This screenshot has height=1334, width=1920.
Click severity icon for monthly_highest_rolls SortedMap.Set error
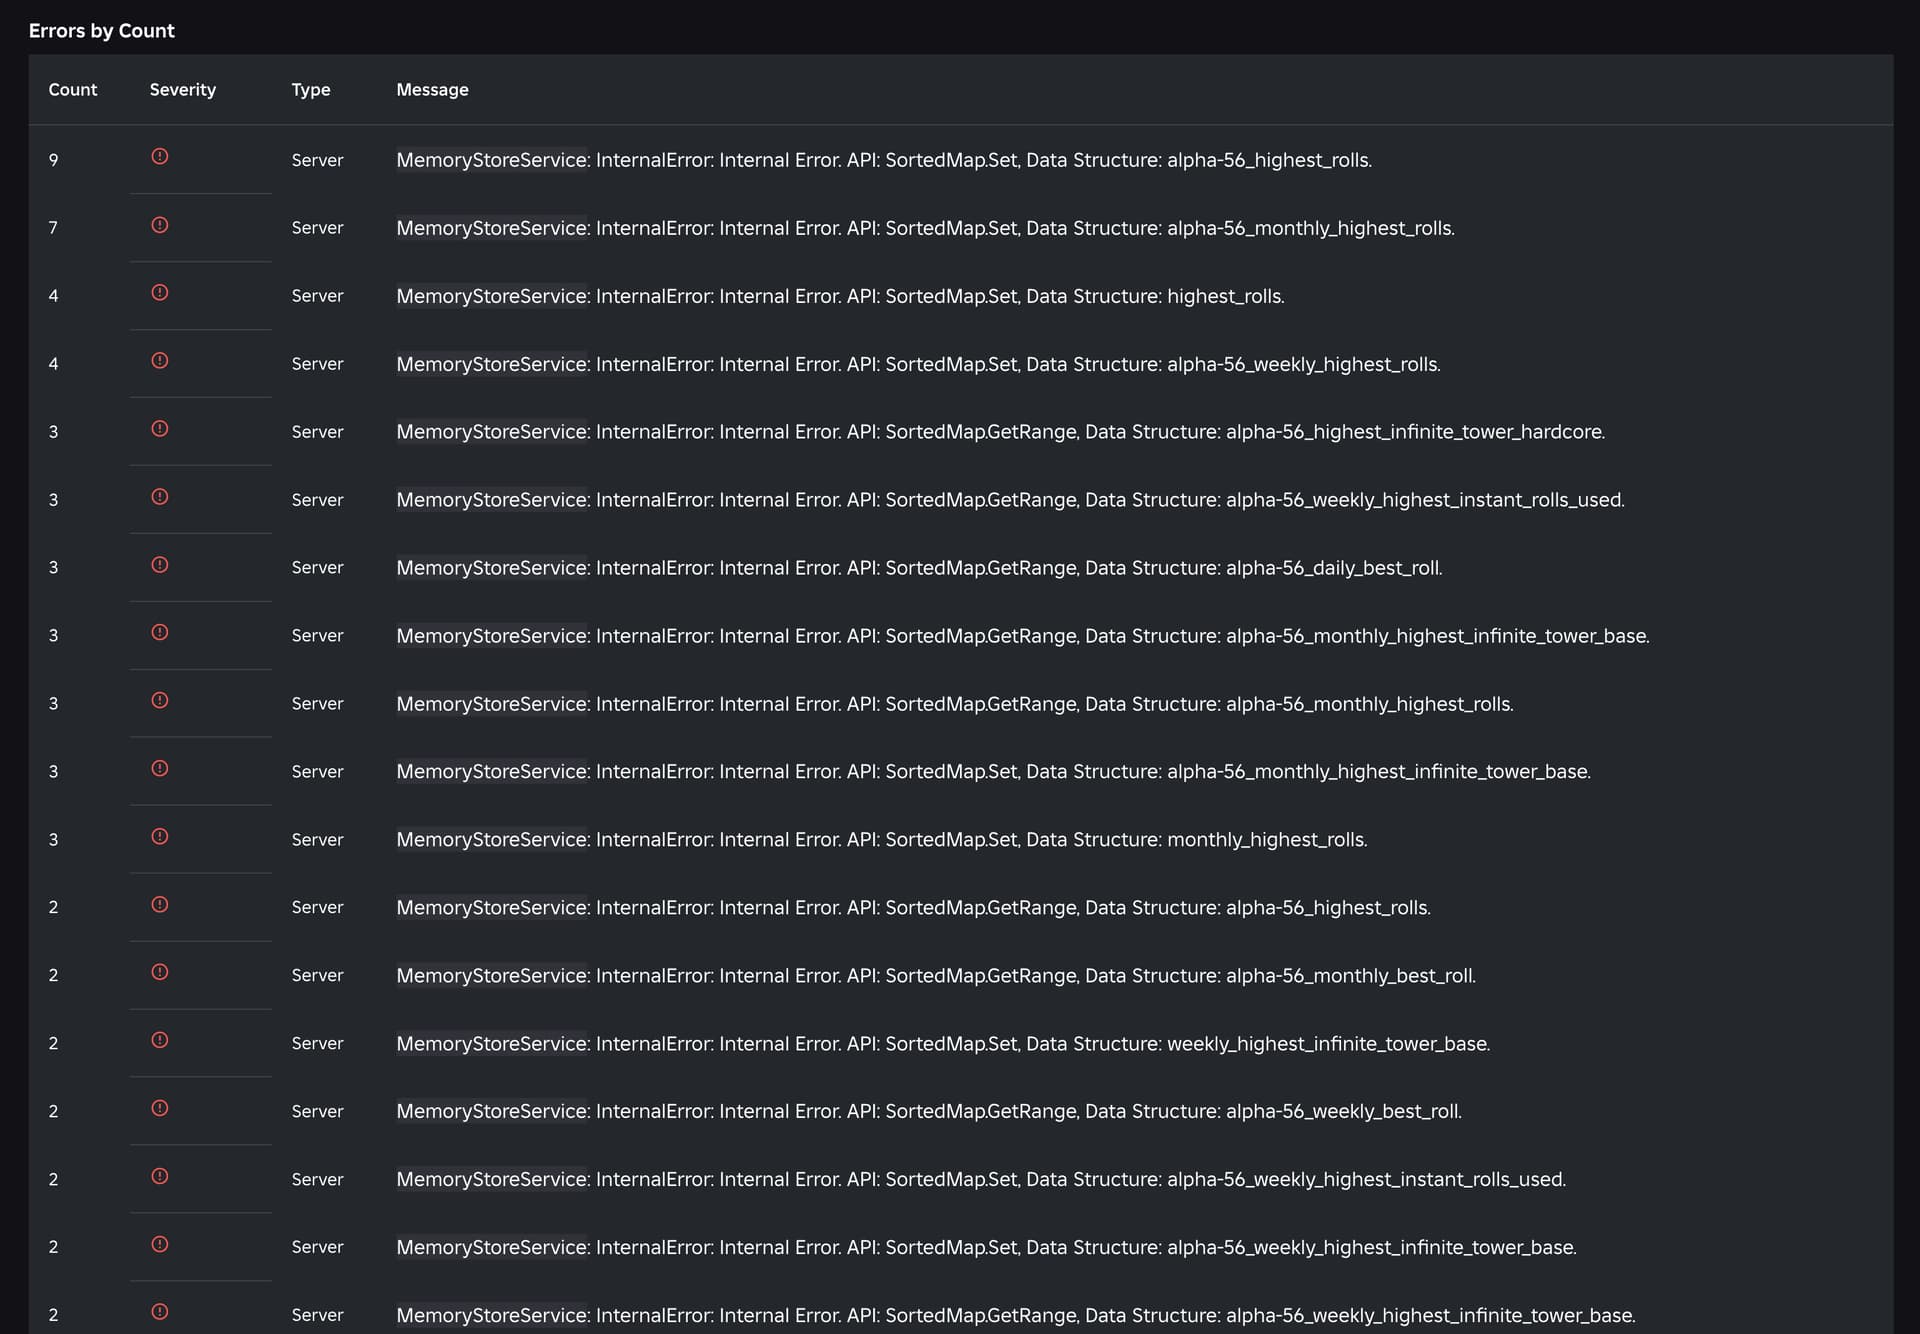point(159,837)
